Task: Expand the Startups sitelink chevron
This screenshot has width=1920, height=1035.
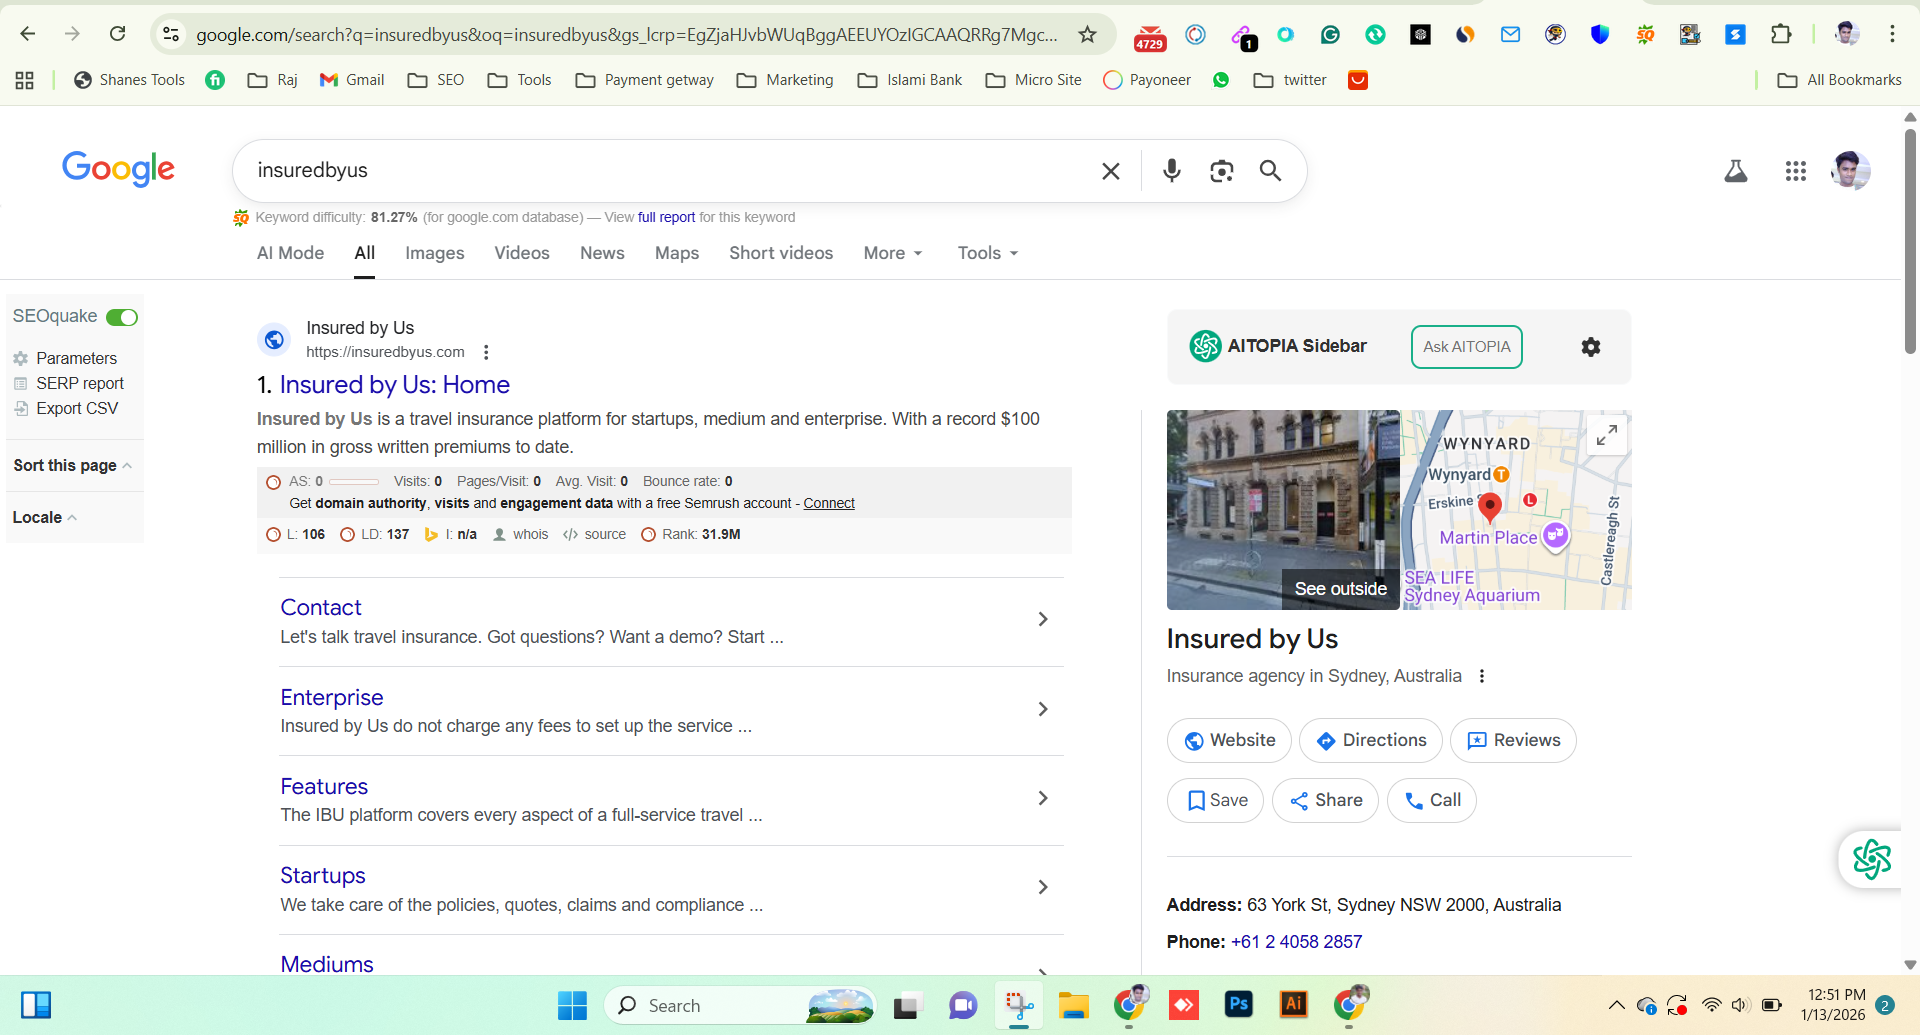Action: pyautogui.click(x=1043, y=887)
